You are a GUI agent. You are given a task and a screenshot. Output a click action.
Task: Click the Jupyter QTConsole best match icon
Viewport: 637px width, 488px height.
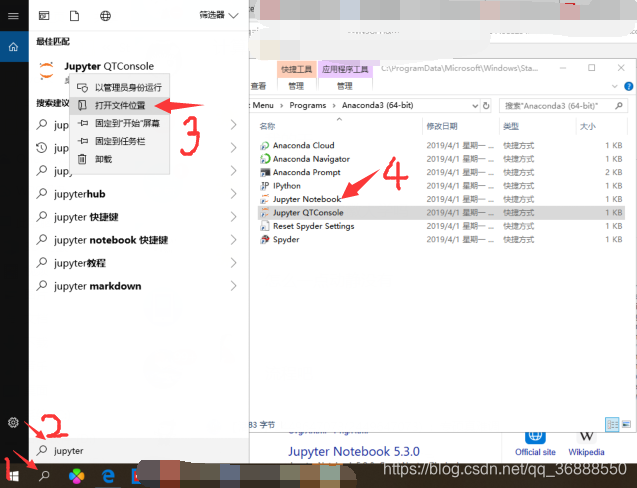click(x=46, y=70)
